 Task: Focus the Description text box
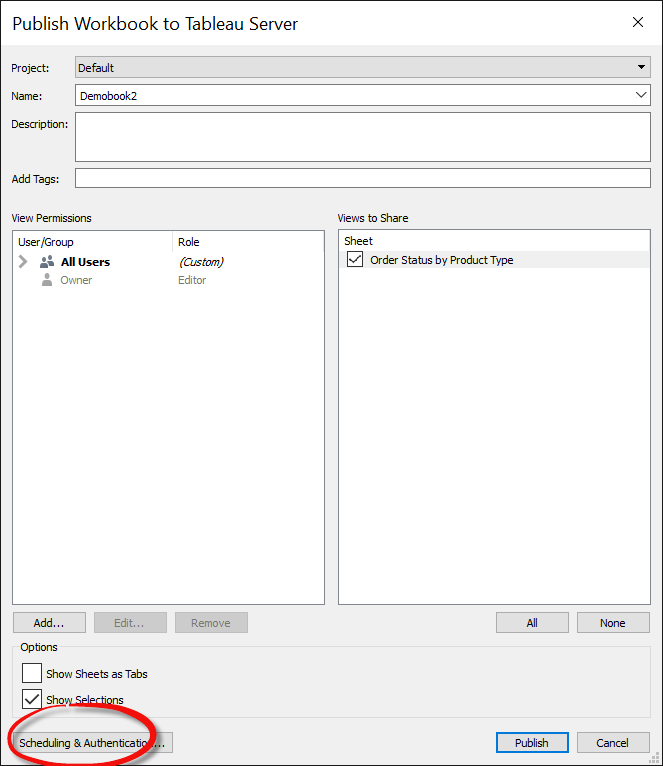pos(363,137)
